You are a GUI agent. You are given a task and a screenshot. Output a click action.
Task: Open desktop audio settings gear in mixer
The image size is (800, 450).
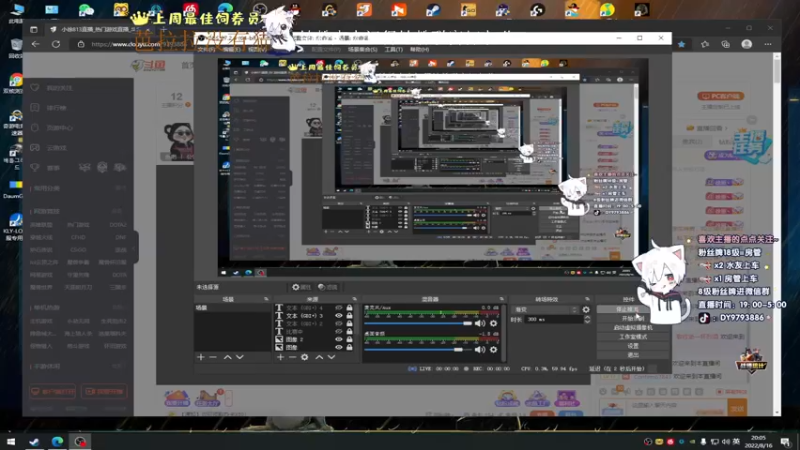(x=493, y=349)
